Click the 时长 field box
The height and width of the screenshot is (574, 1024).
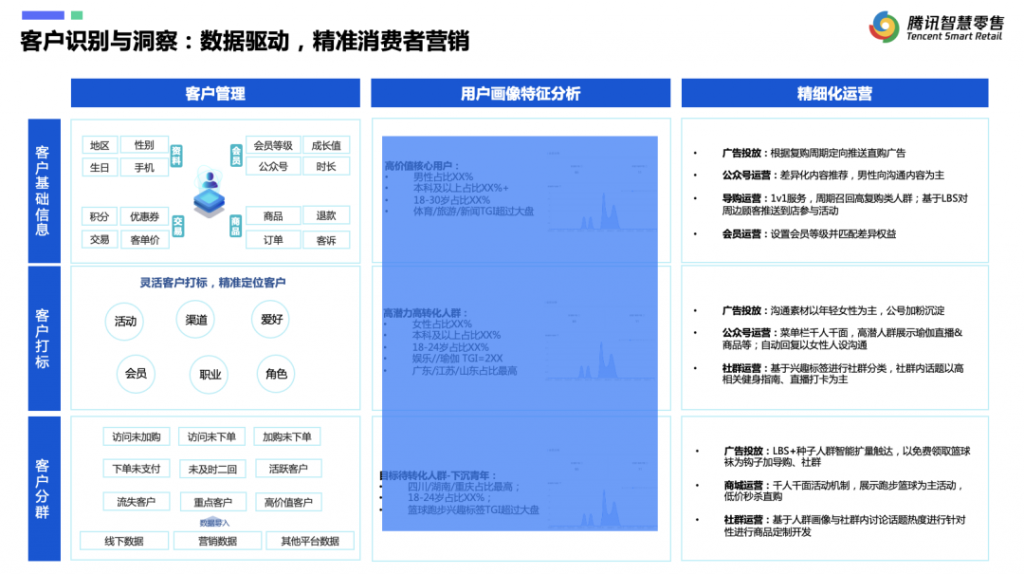(x=326, y=167)
